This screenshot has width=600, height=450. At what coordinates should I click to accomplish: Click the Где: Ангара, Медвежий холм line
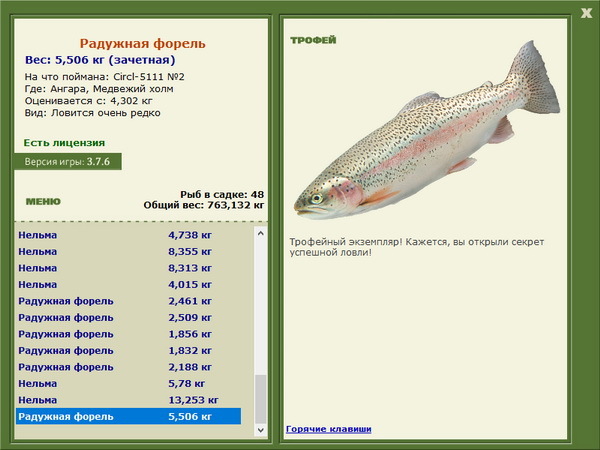pyautogui.click(x=99, y=89)
